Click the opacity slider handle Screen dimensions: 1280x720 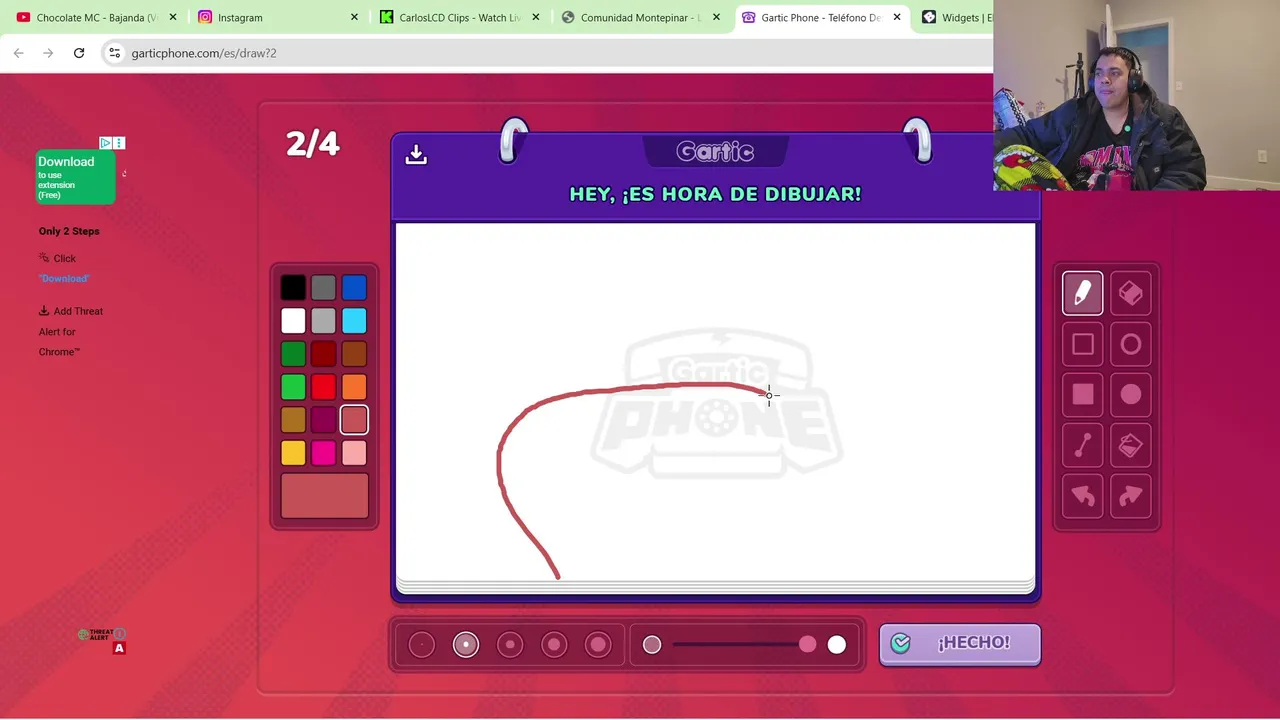[807, 645]
